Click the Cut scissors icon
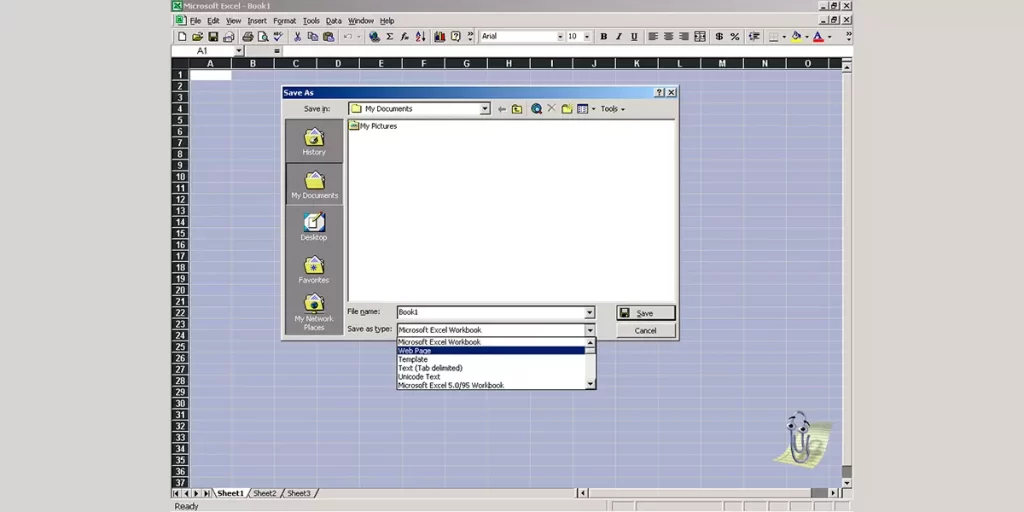The height and width of the screenshot is (512, 1024). pos(297,37)
